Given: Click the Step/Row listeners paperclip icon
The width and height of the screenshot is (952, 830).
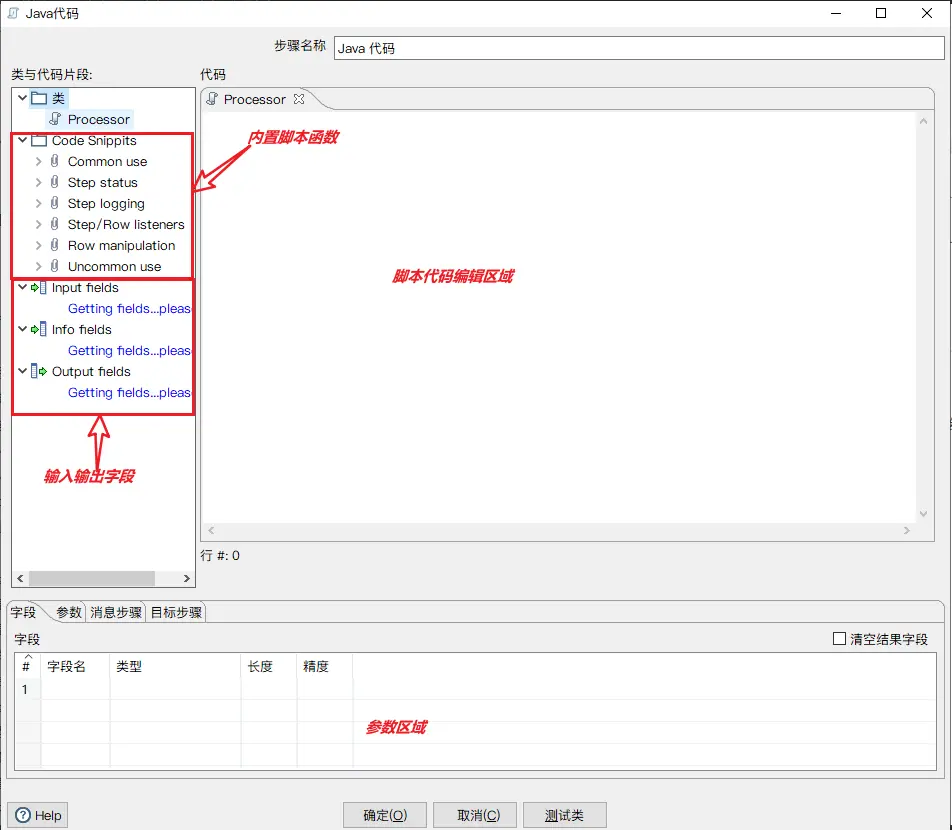Looking at the screenshot, I should click(x=55, y=224).
